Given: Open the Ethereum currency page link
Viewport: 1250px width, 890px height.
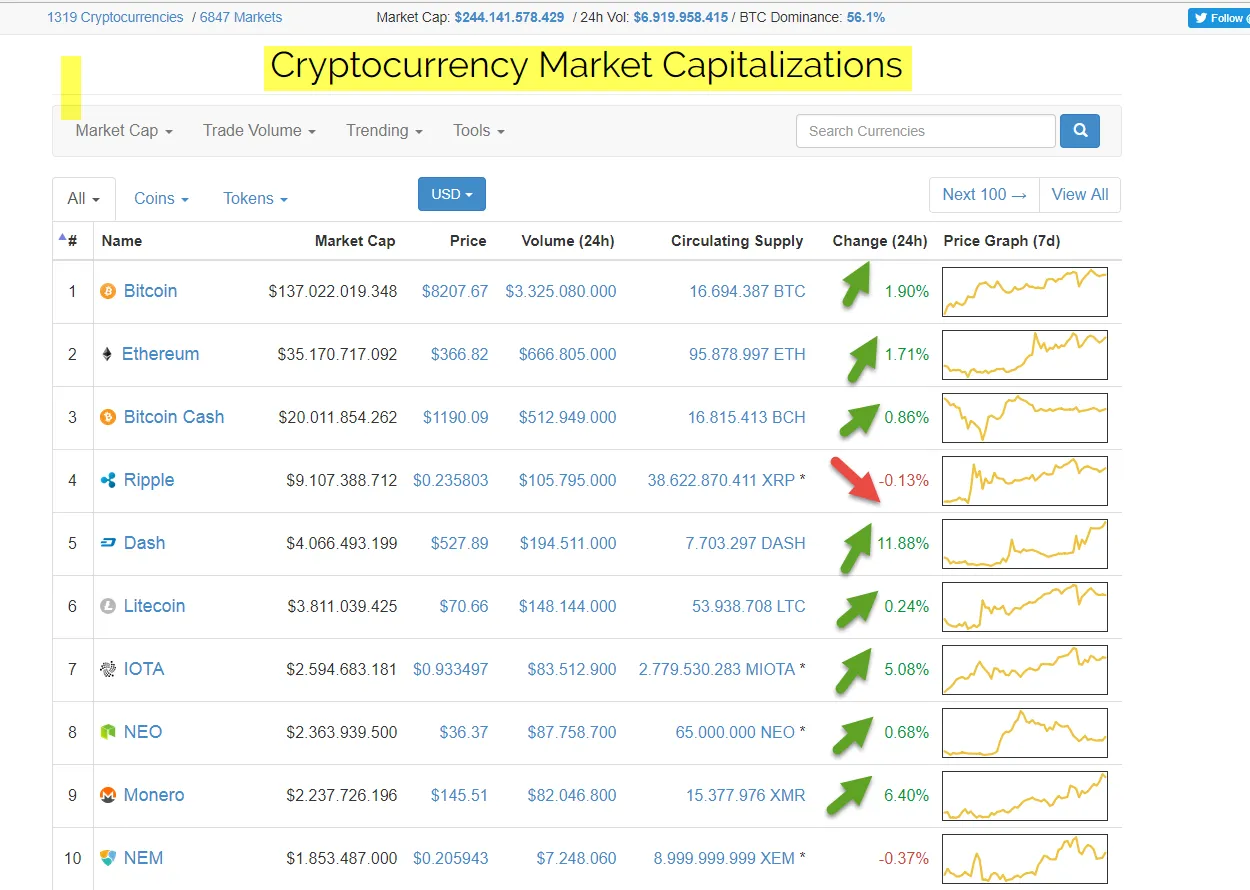Looking at the screenshot, I should [x=160, y=355].
